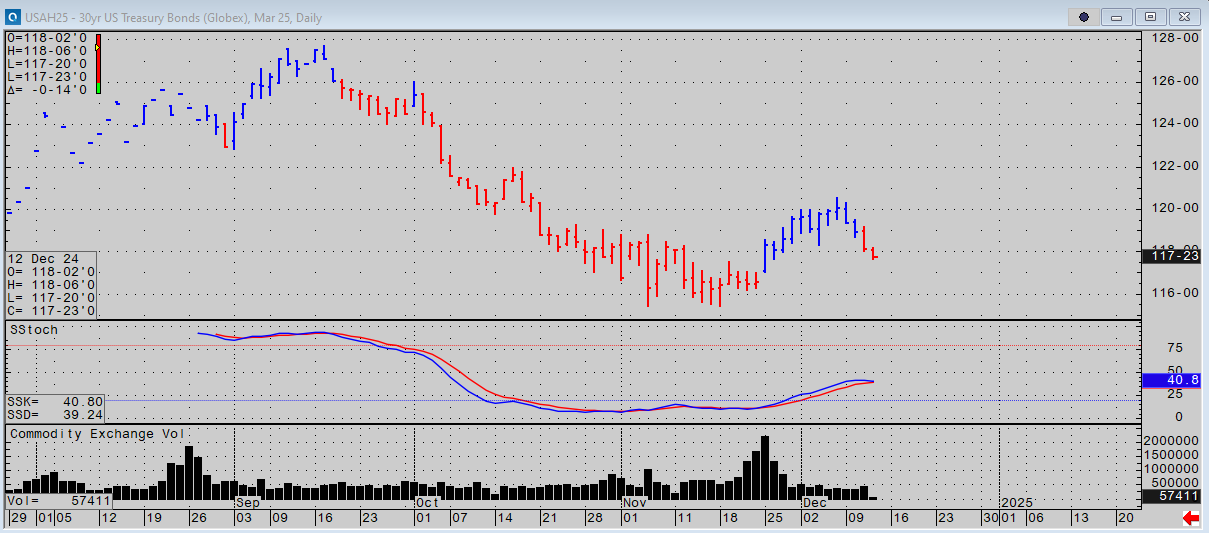Screen dimensions: 1209x533
Task: Close the USAH25 chart window
Action: [x=1185, y=17]
